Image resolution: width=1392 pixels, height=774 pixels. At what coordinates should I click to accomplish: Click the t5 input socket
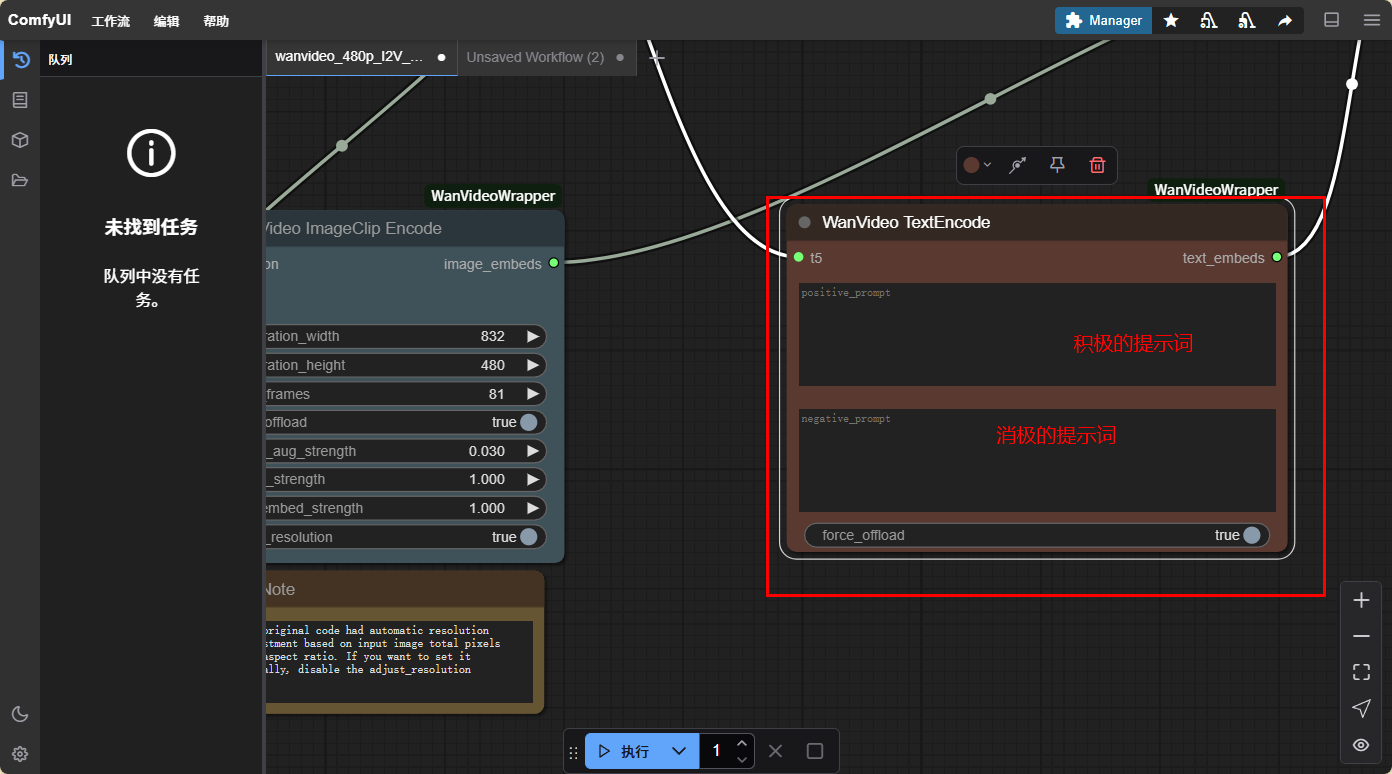click(x=798, y=257)
